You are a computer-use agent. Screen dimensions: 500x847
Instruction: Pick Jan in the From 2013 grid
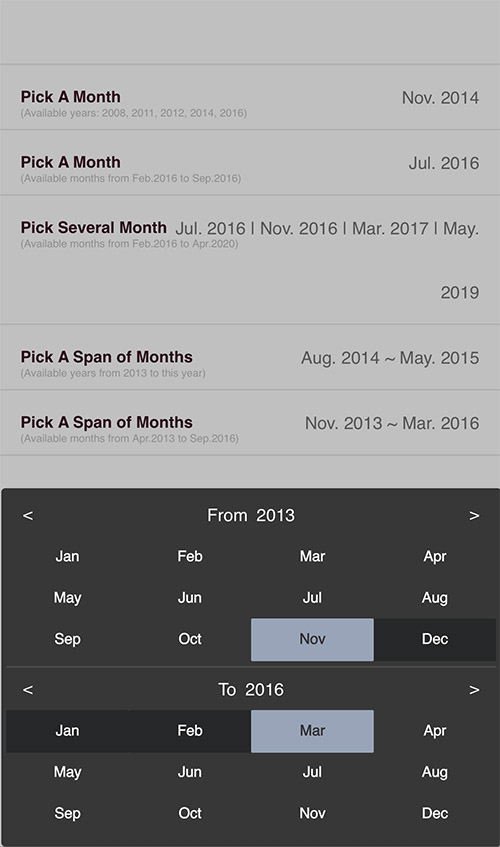click(67, 556)
